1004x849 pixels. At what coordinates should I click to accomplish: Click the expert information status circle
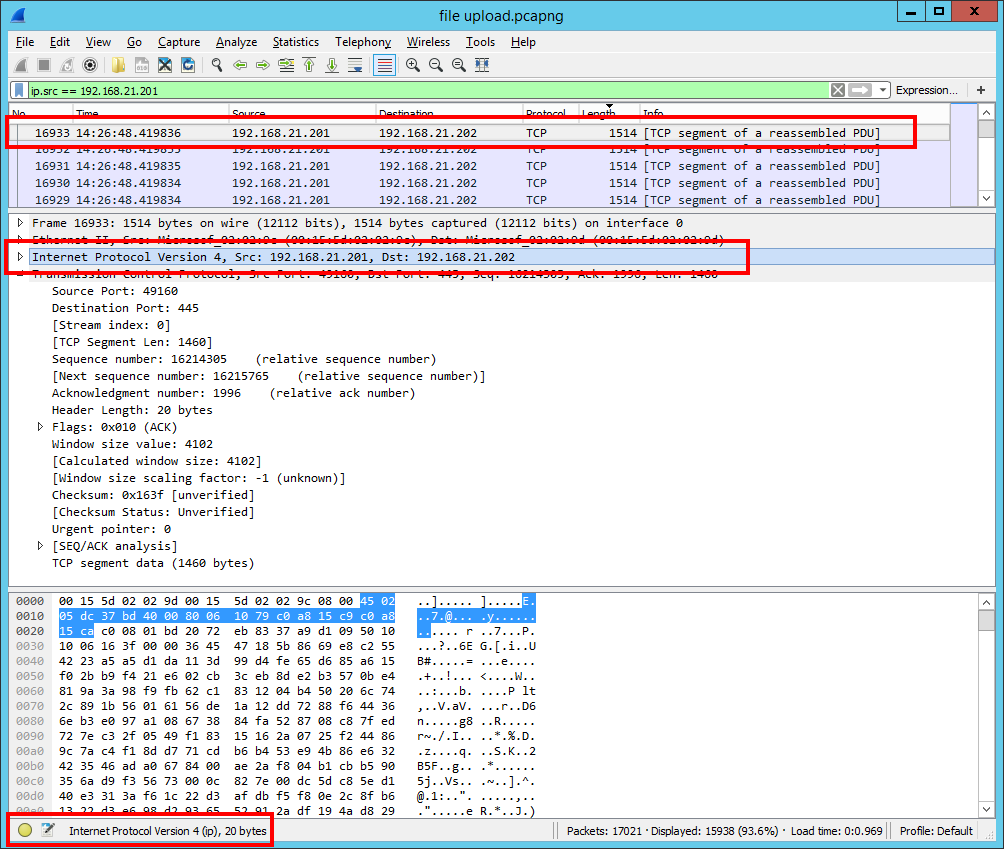tap(25, 830)
